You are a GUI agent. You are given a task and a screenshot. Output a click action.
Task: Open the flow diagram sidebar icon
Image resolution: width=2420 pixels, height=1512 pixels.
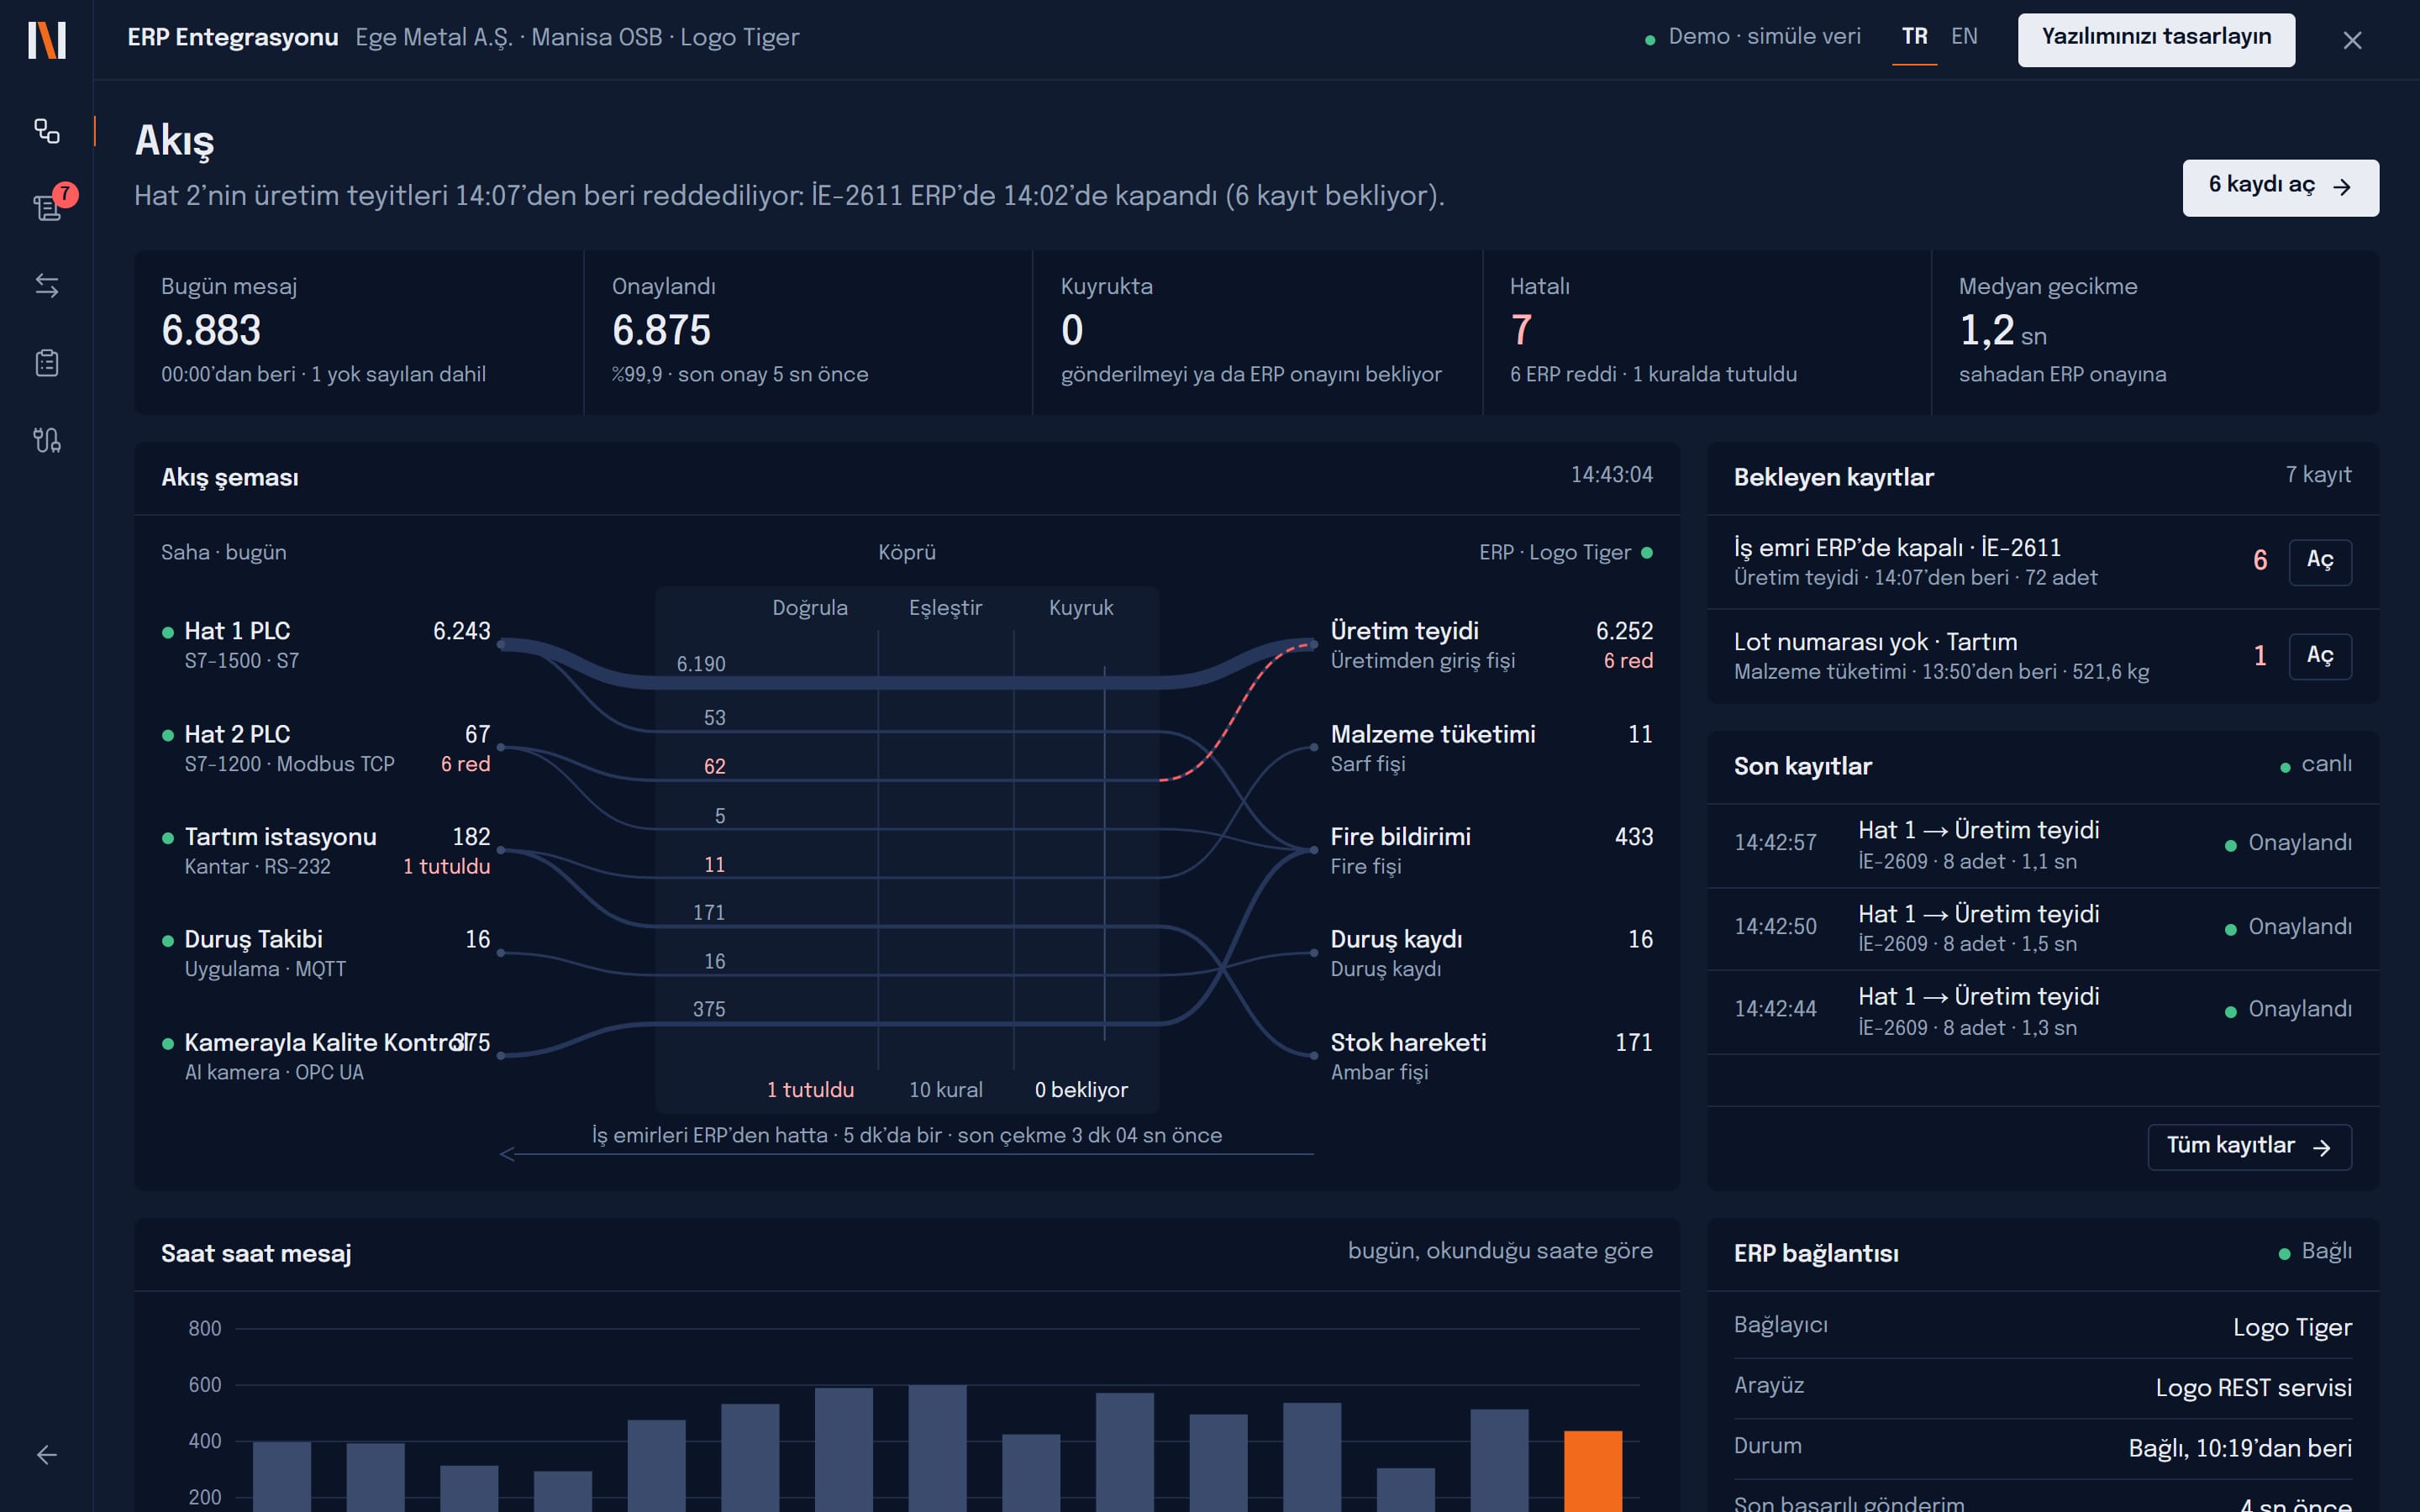[x=47, y=131]
